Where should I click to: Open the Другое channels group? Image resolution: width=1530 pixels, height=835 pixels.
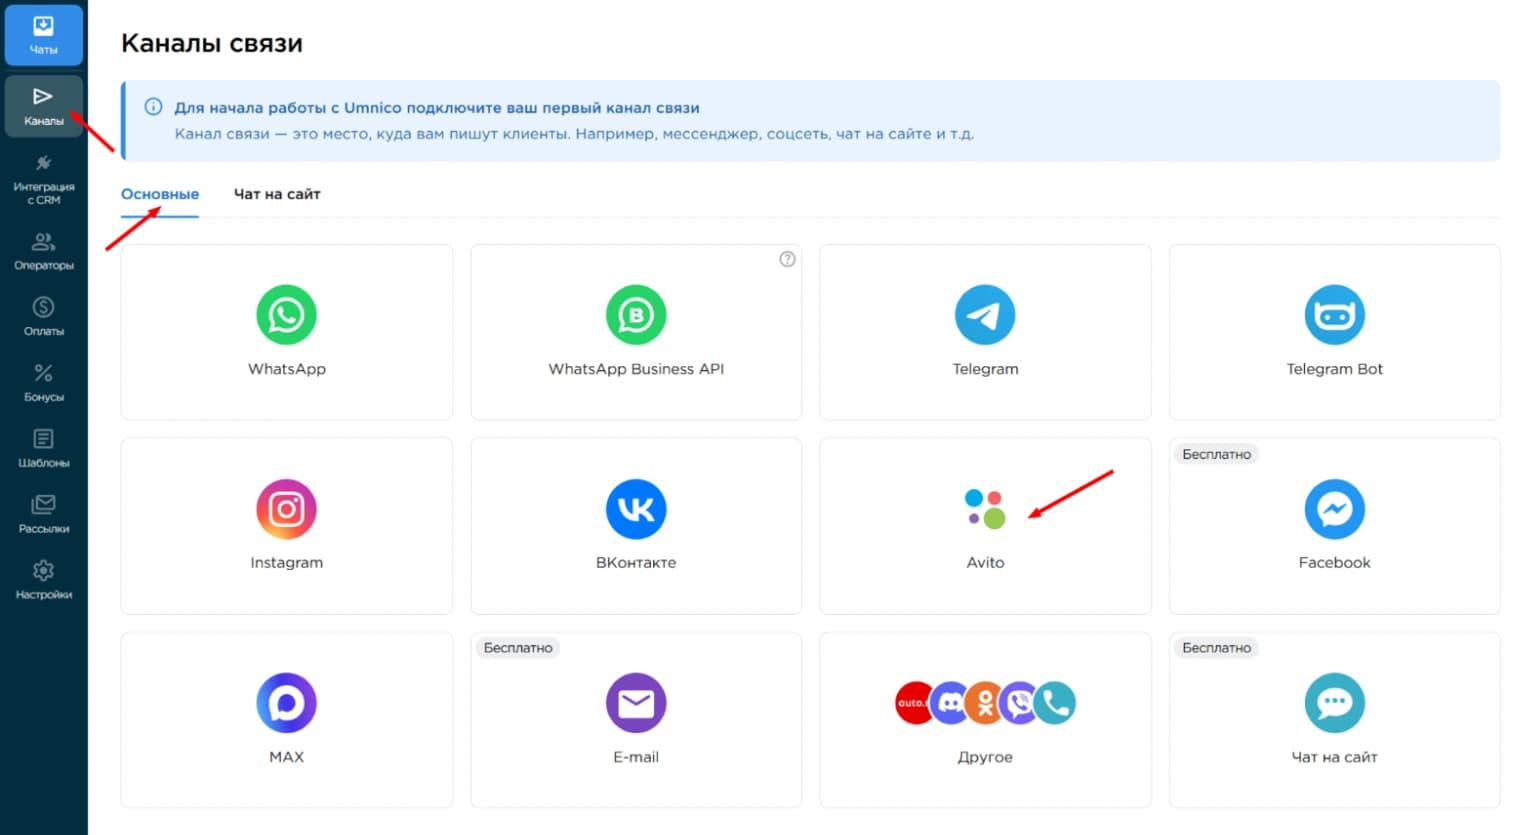(x=985, y=703)
